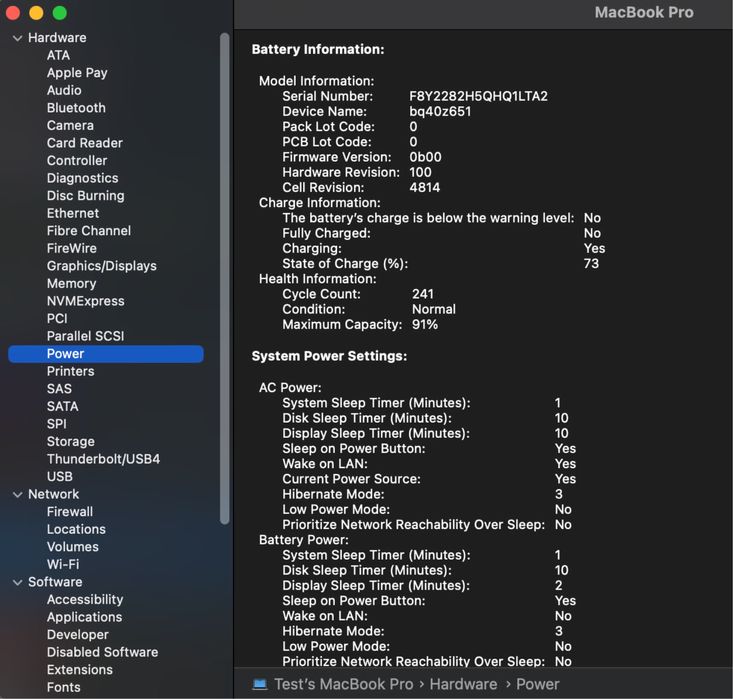Select Accessibility under Software
The height and width of the screenshot is (699, 733).
[85, 599]
